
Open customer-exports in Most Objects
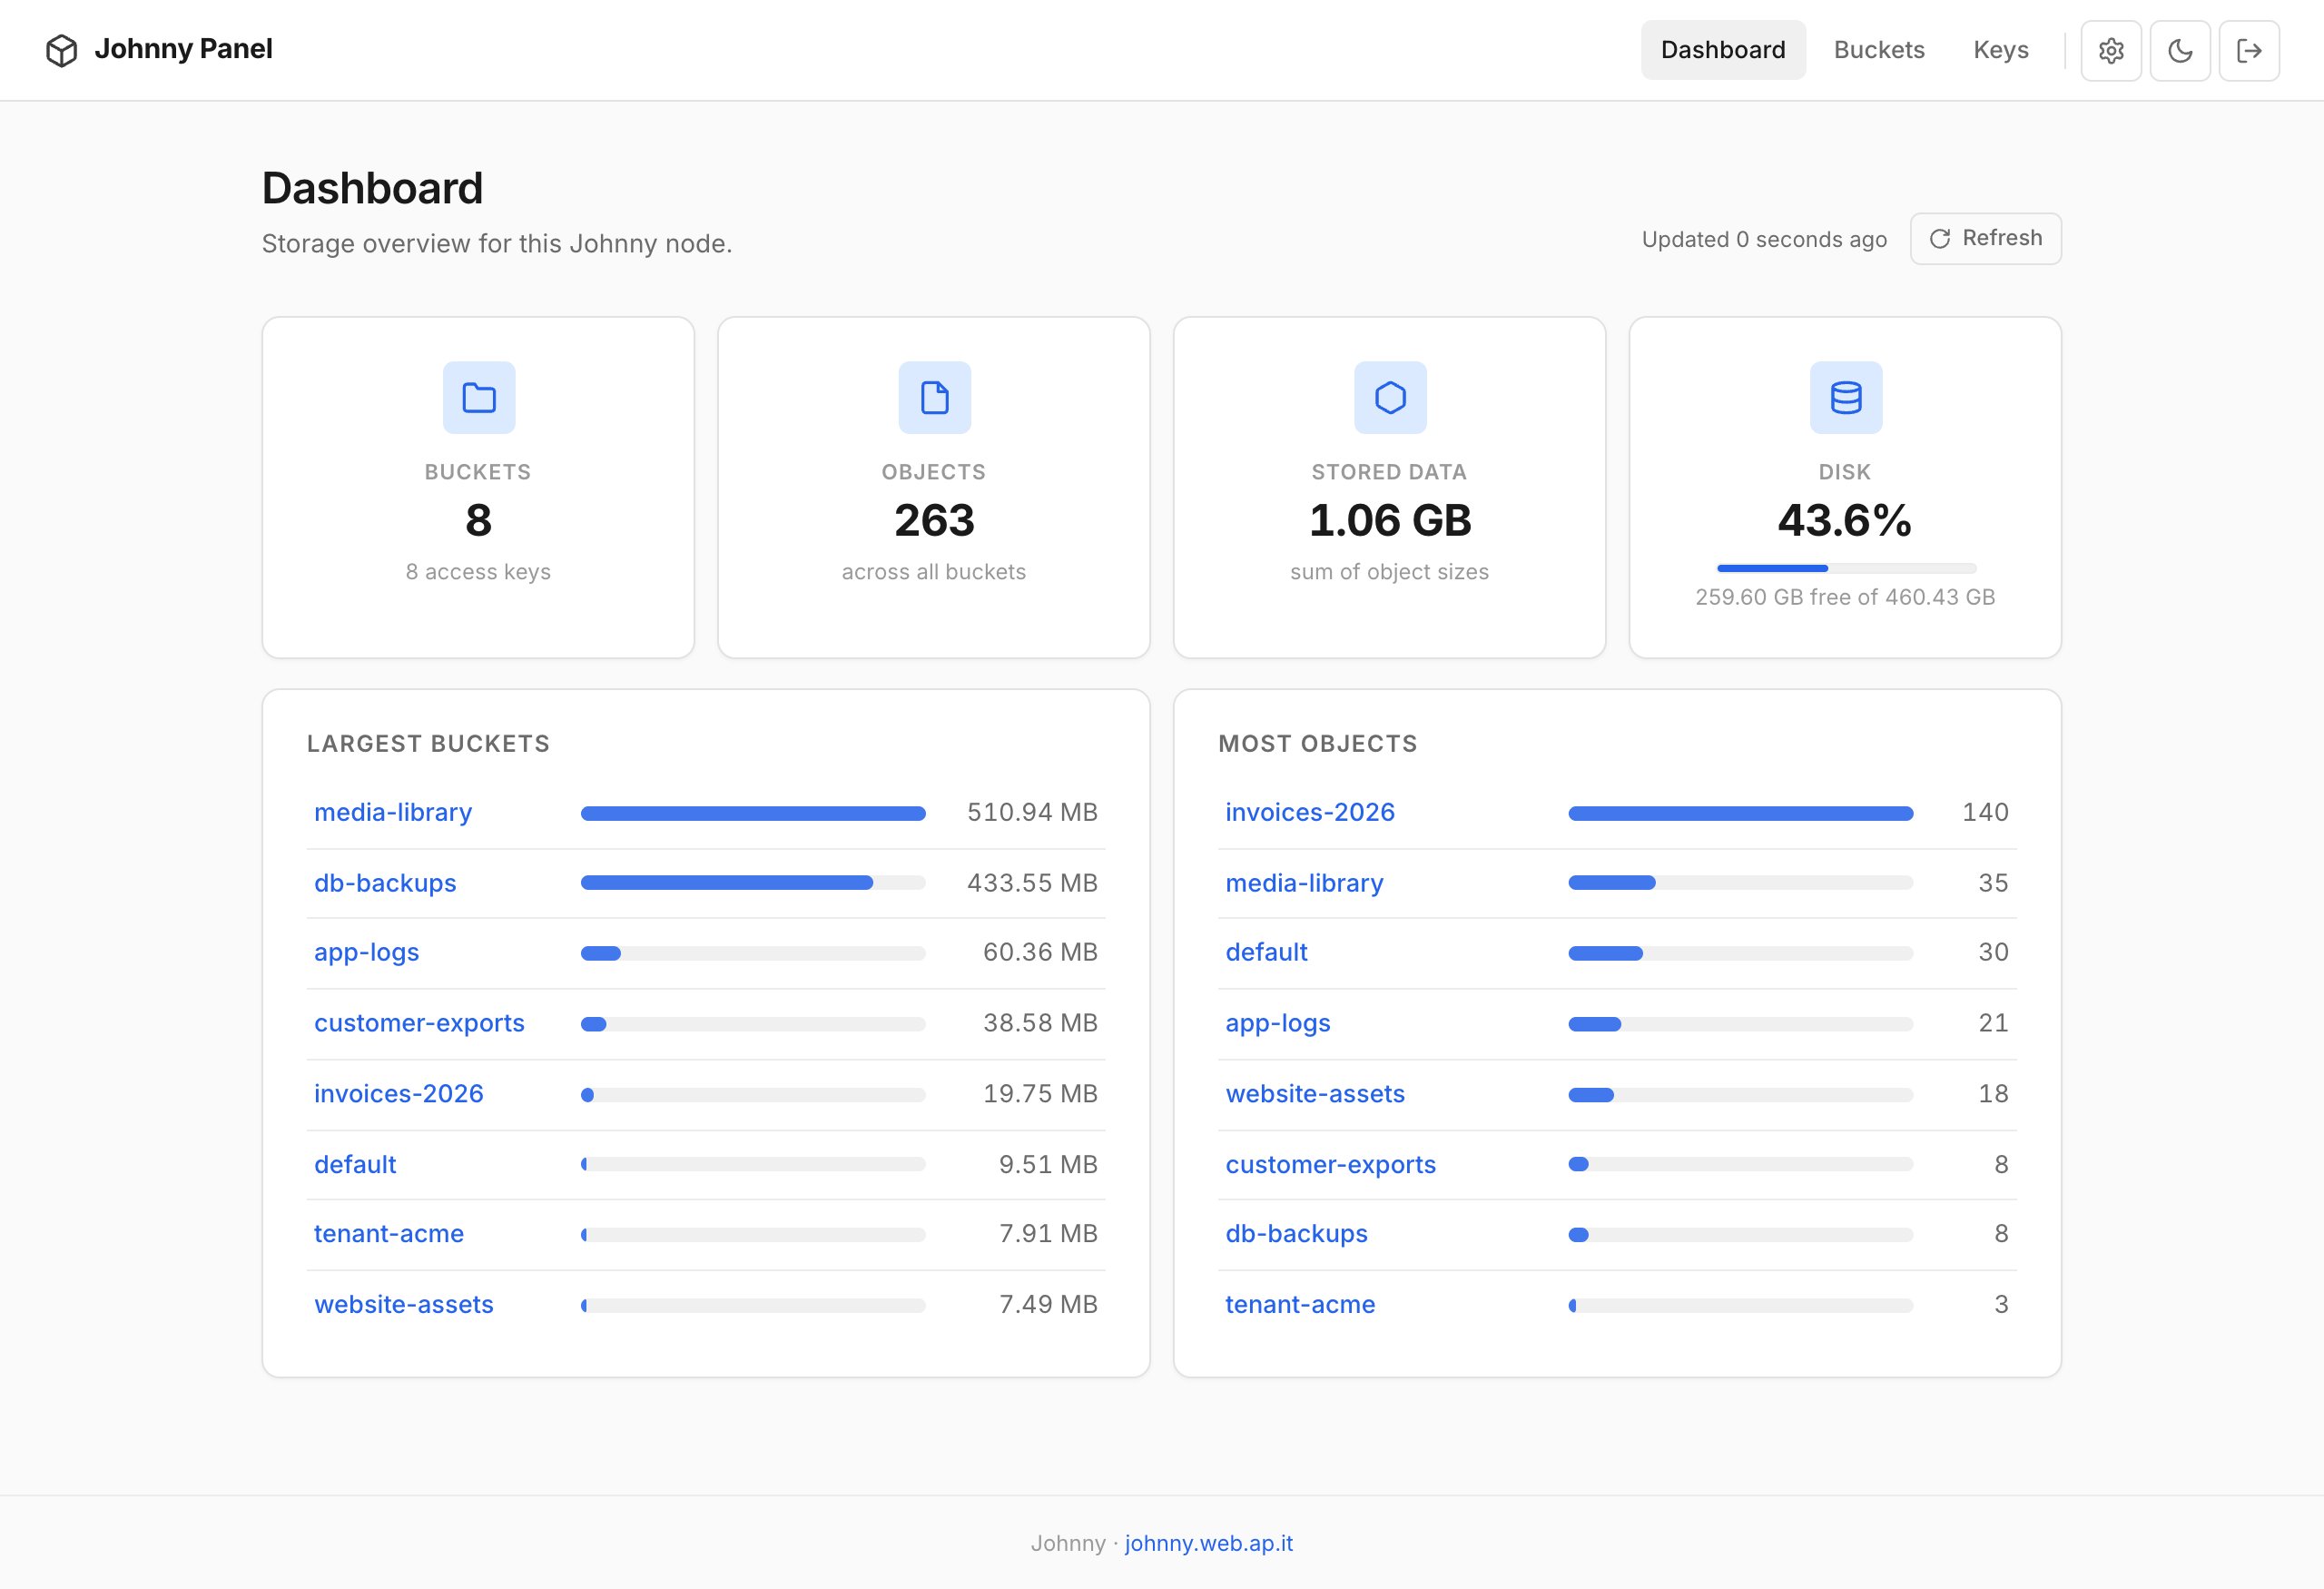1330,1164
